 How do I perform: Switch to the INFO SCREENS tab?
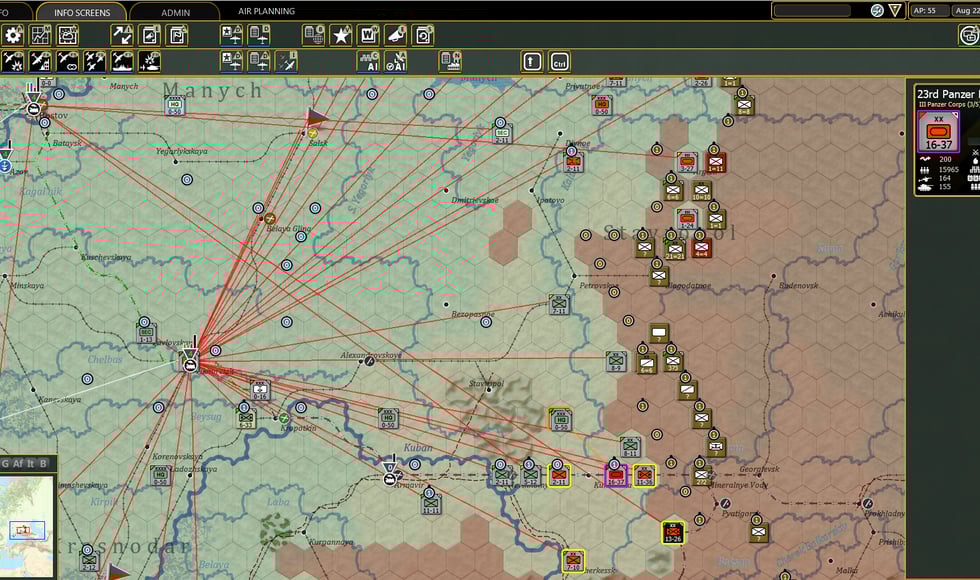click(x=82, y=12)
